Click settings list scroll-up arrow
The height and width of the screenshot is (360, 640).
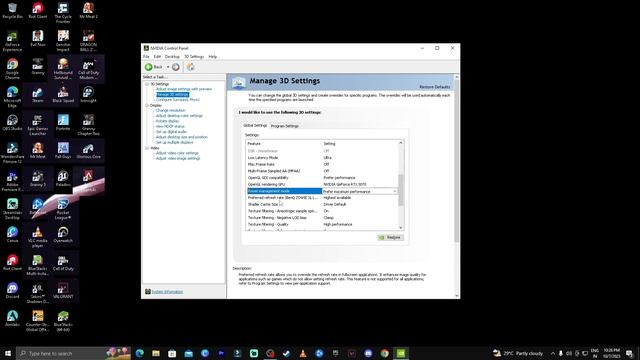pos(400,143)
